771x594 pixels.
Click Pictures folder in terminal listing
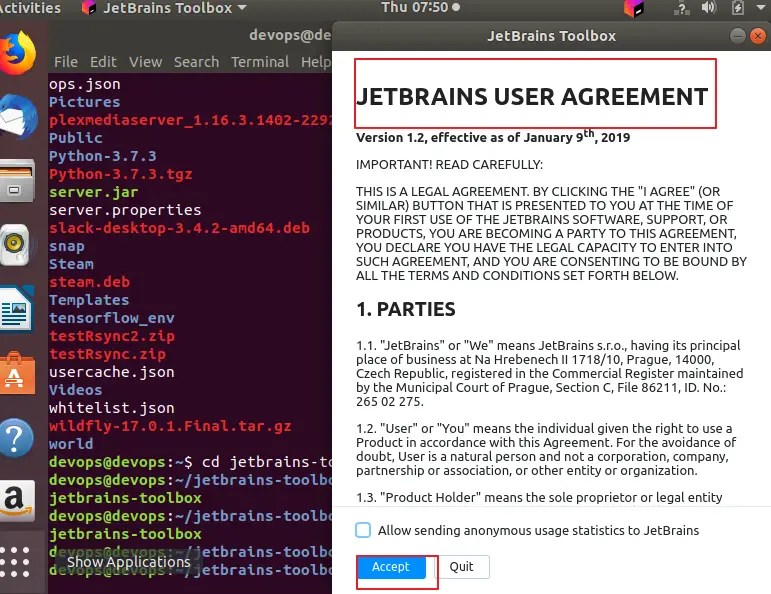[x=85, y=102]
